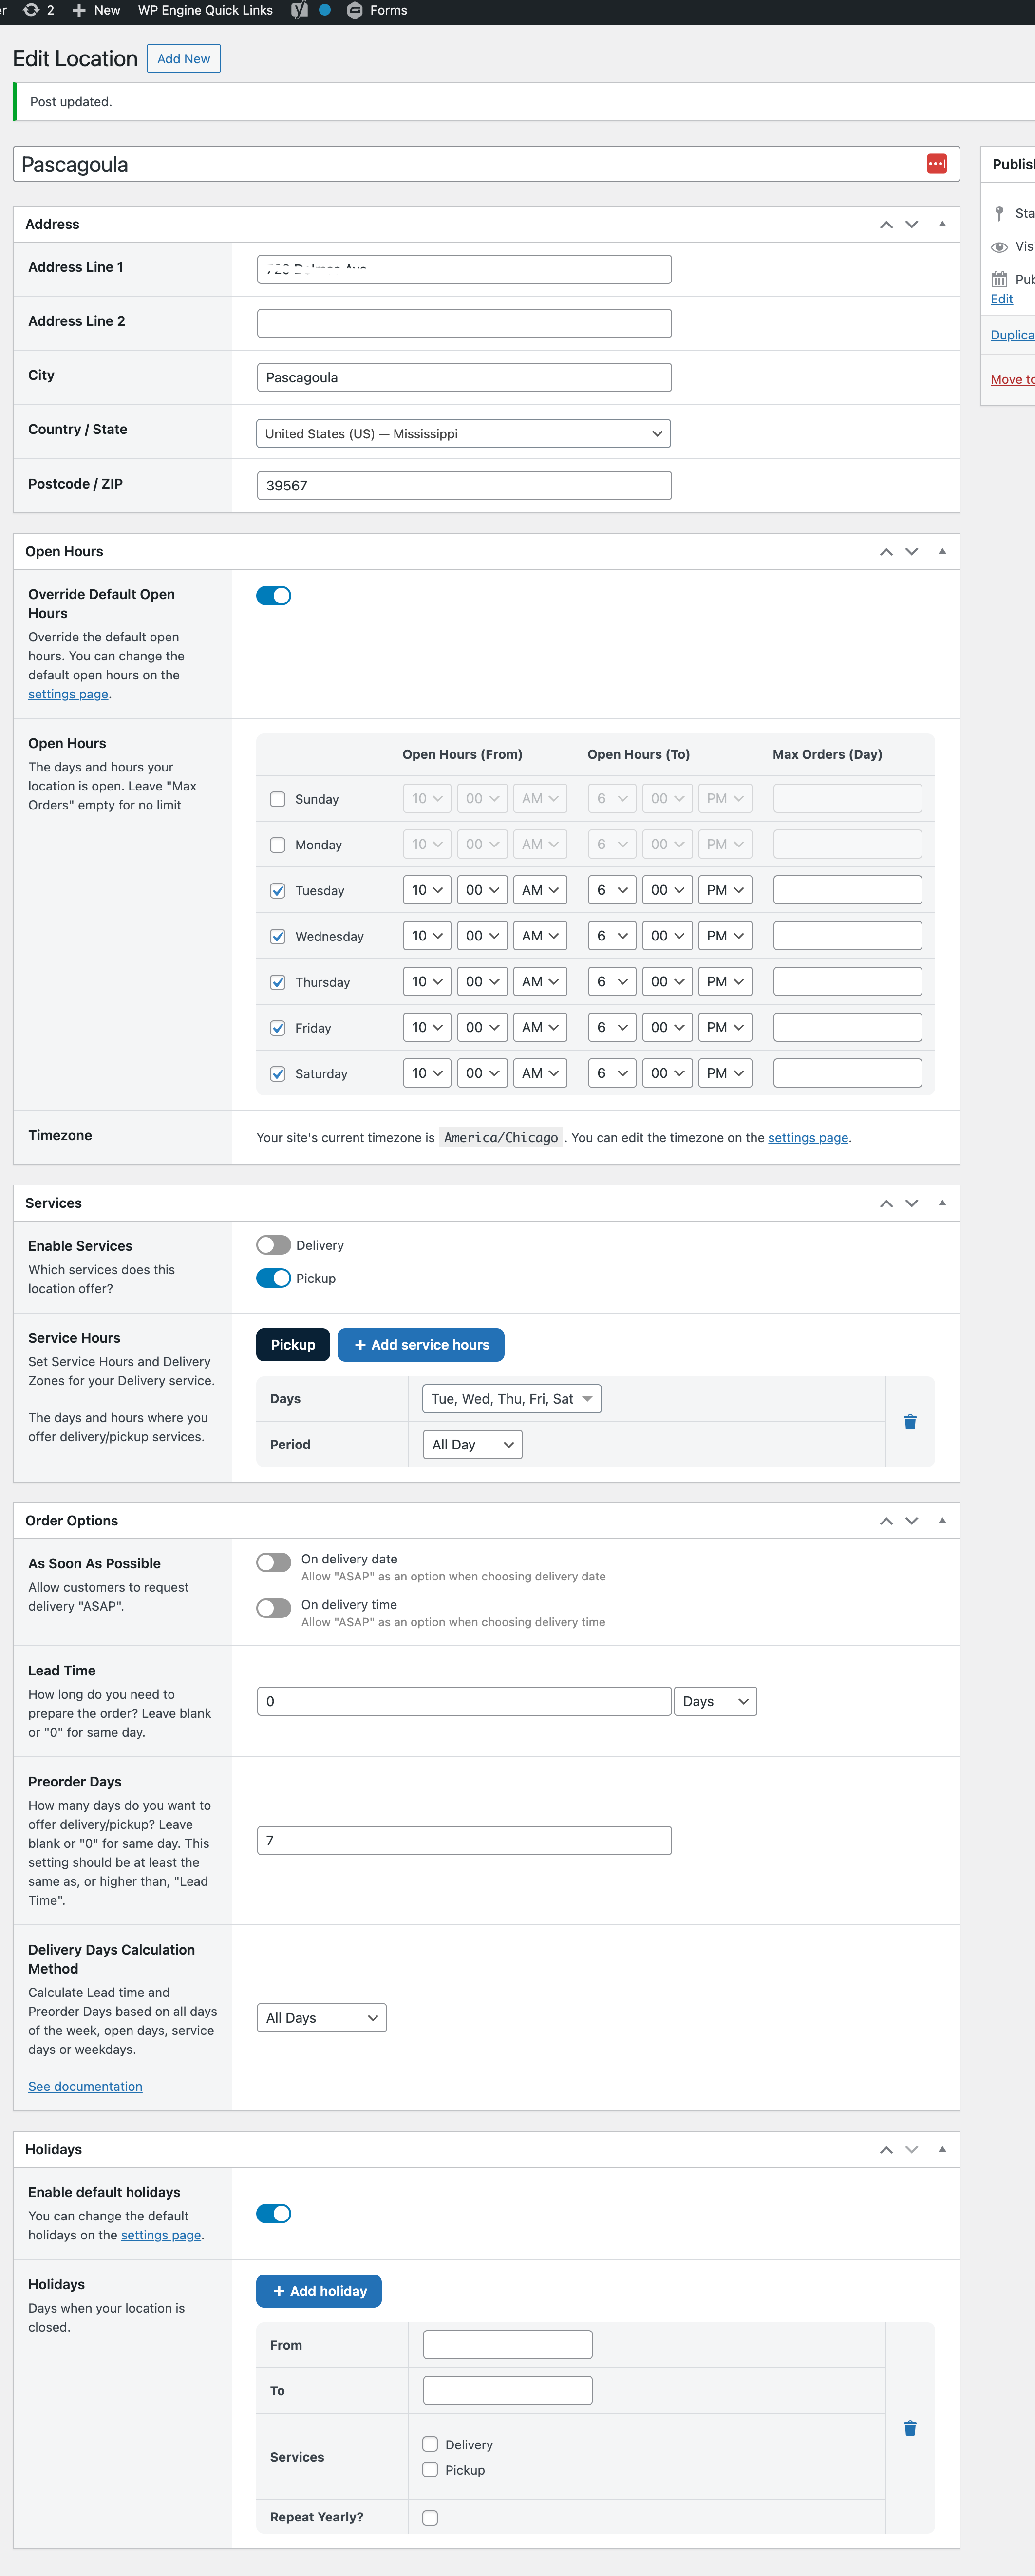Click Add service hours button
This screenshot has width=1035, height=2576.
(421, 1345)
